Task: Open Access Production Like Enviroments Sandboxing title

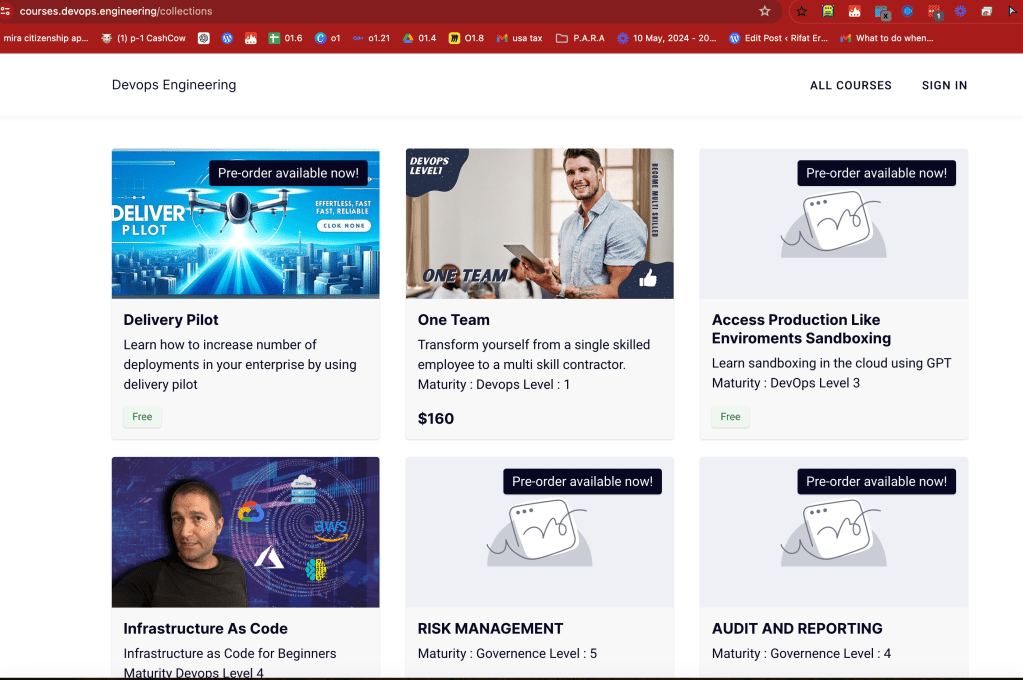Action: pyautogui.click(x=801, y=329)
